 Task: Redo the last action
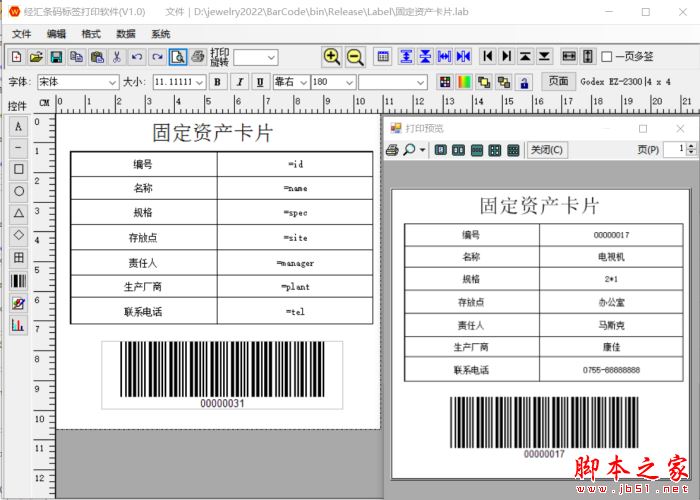(x=157, y=57)
